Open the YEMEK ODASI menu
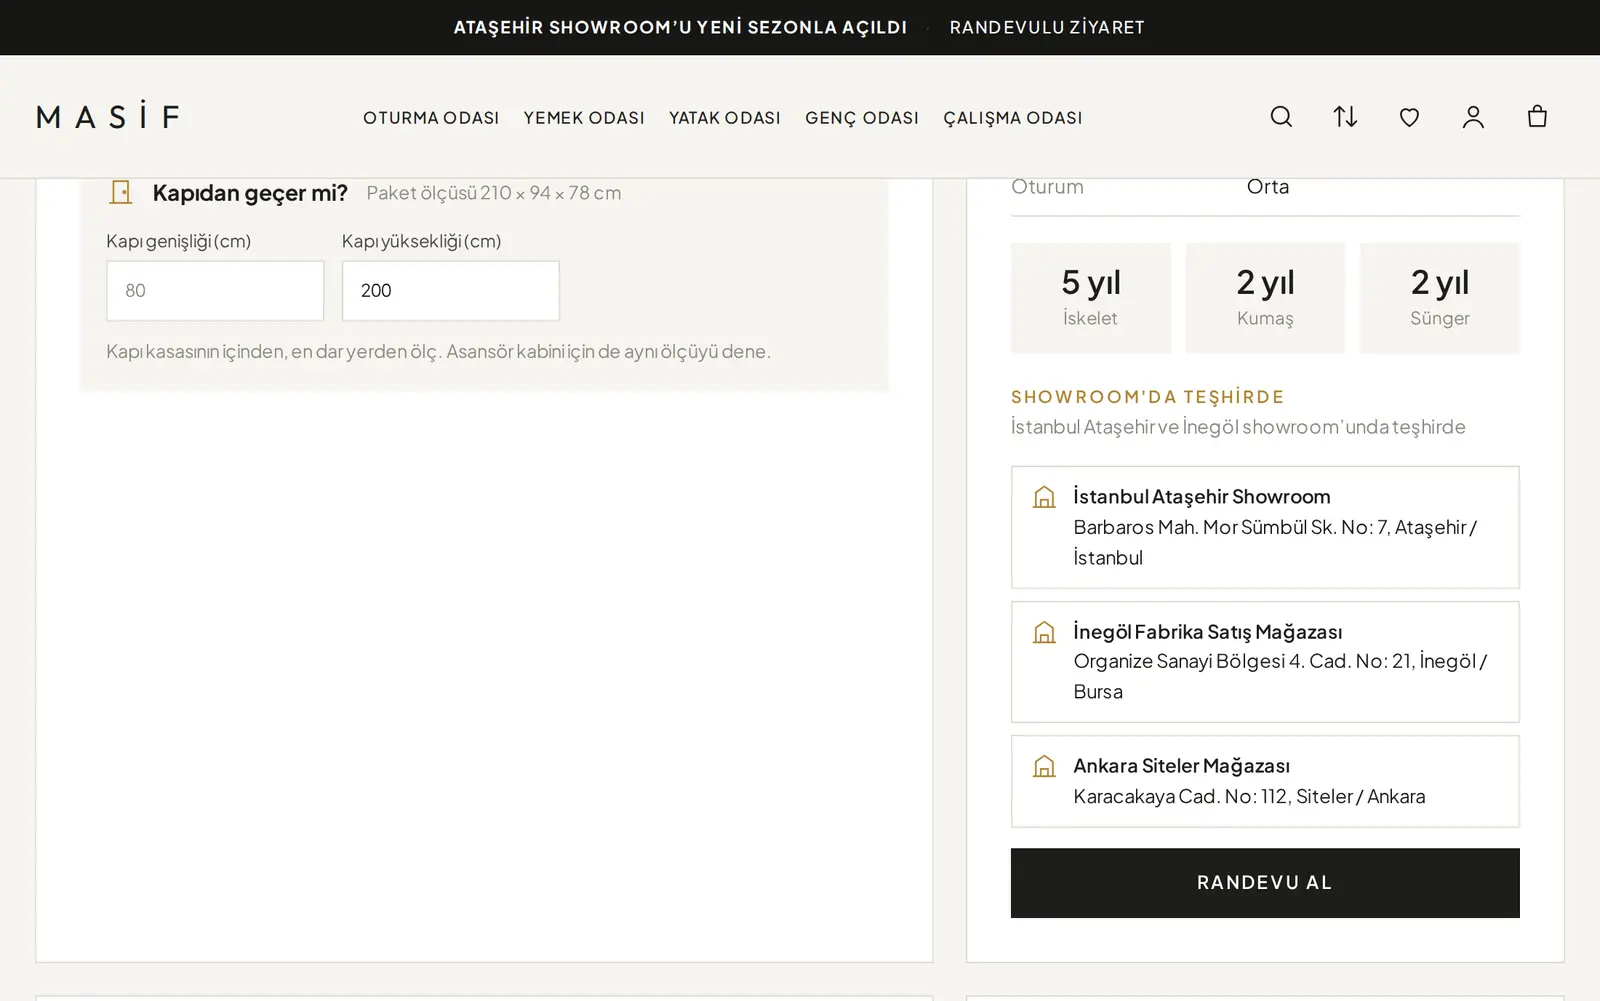Screen dimensions: 1600x1001 click(584, 118)
